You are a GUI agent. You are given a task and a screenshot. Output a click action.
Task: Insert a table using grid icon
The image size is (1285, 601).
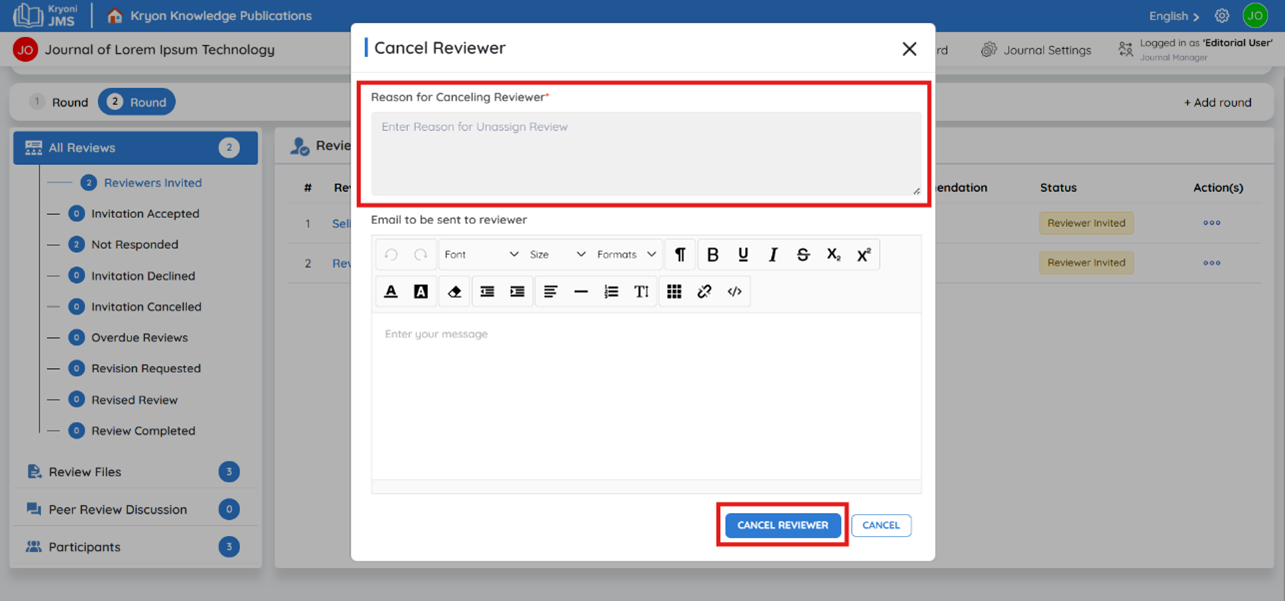coord(674,292)
